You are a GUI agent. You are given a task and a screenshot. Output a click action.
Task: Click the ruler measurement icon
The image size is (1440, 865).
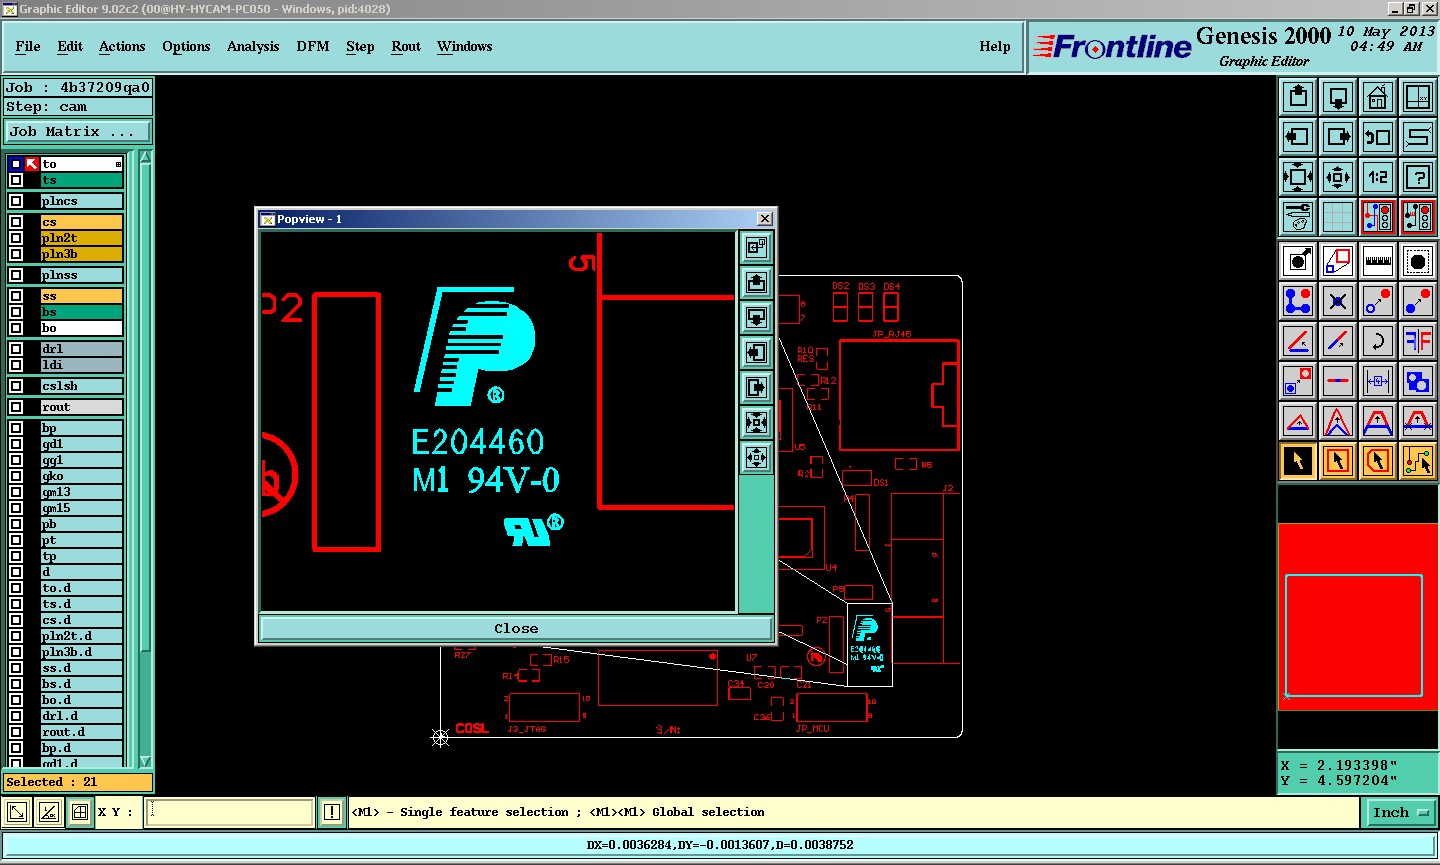(1378, 261)
